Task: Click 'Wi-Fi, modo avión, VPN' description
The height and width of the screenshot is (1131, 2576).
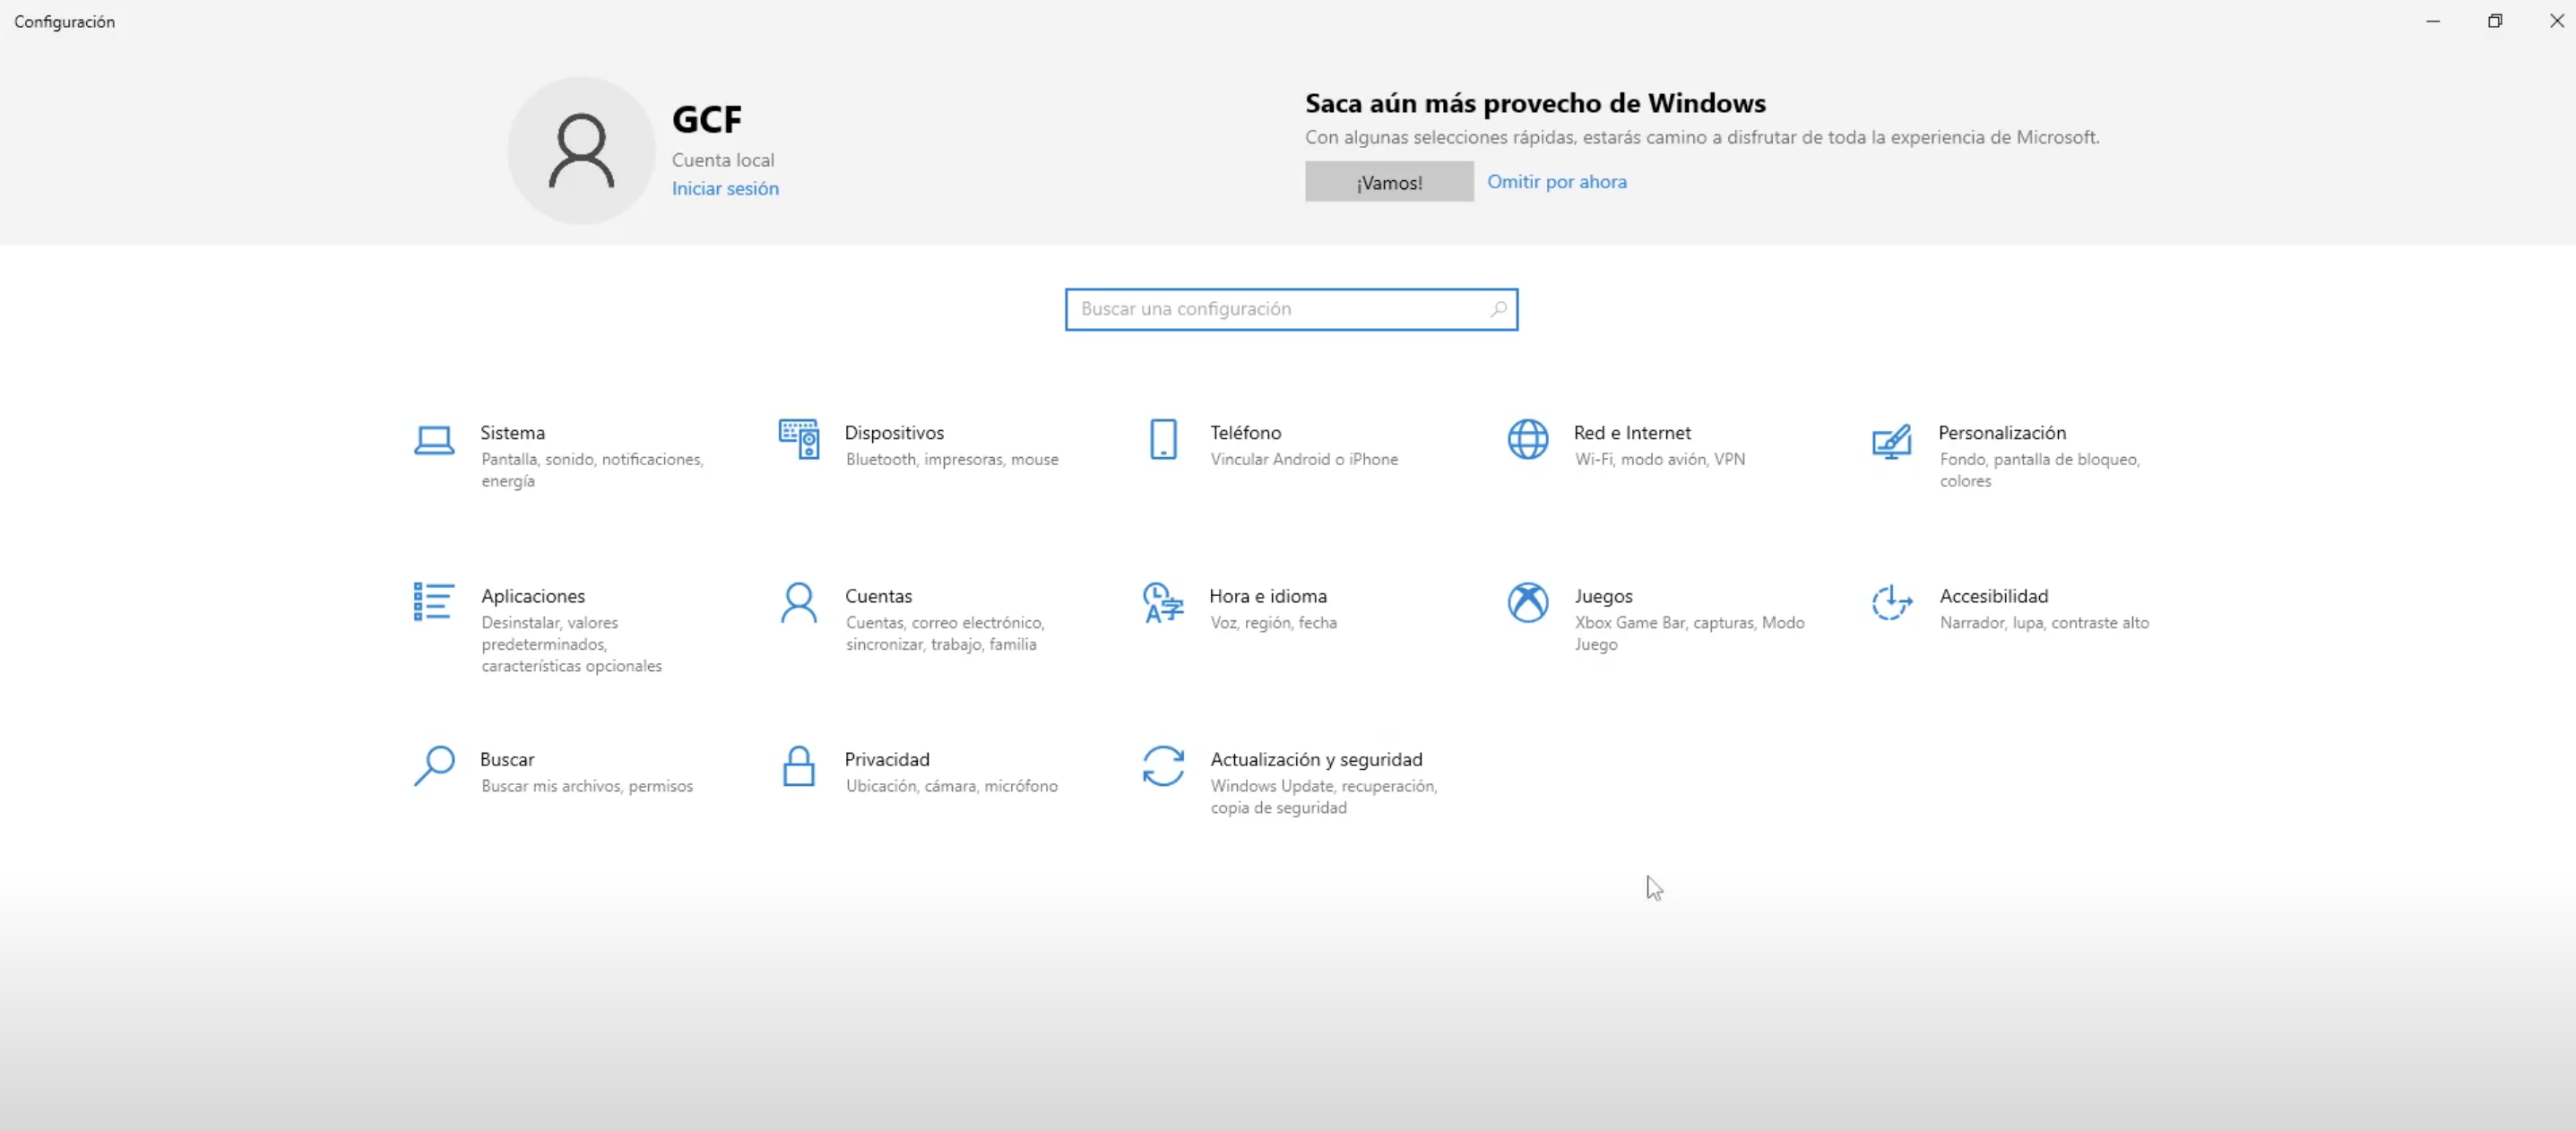Action: [1660, 459]
